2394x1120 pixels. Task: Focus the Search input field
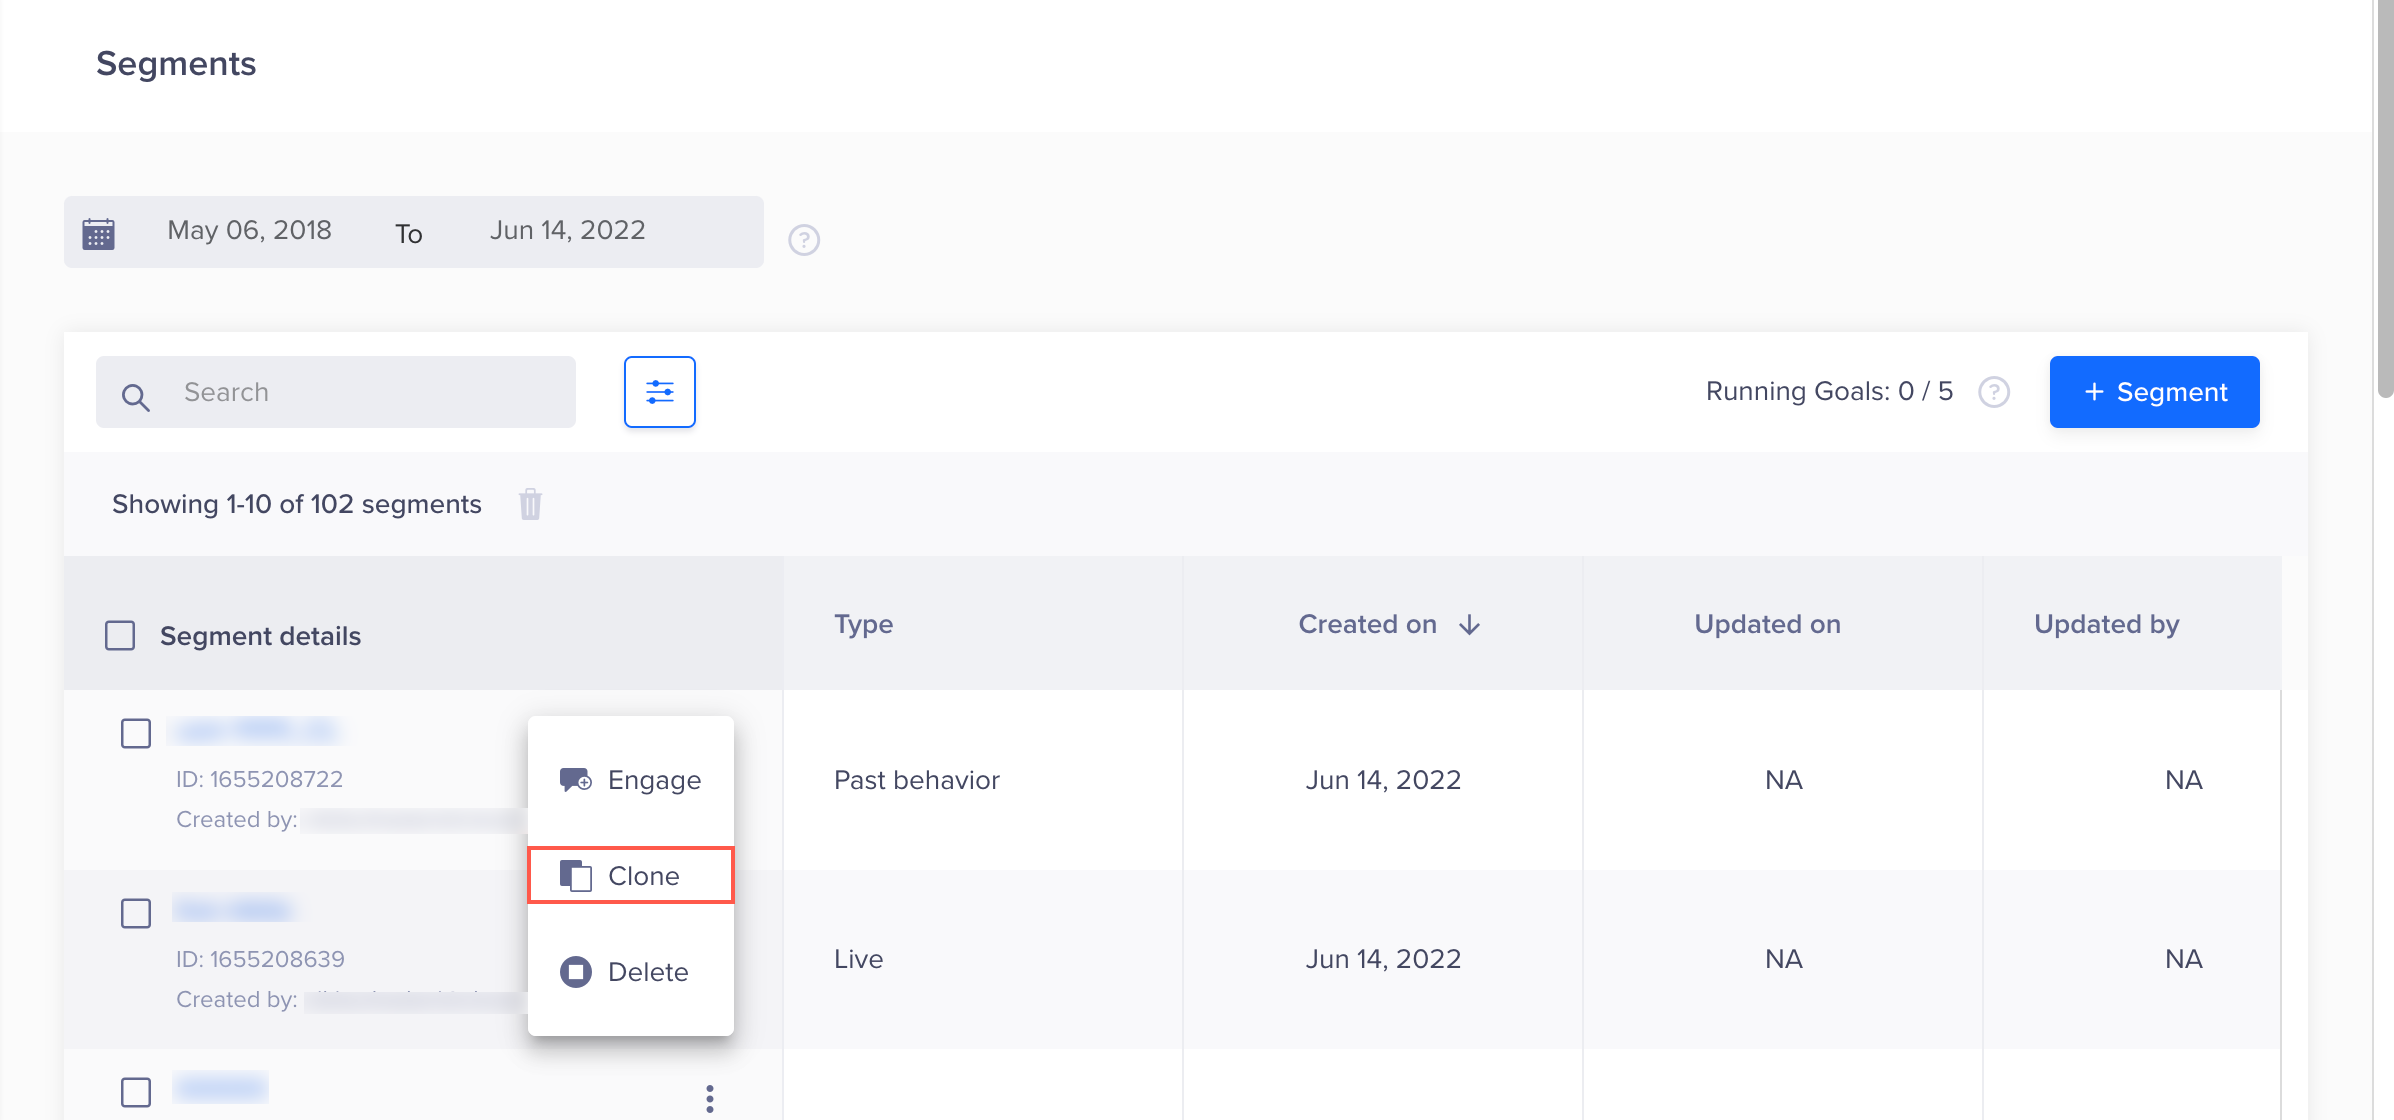(336, 392)
